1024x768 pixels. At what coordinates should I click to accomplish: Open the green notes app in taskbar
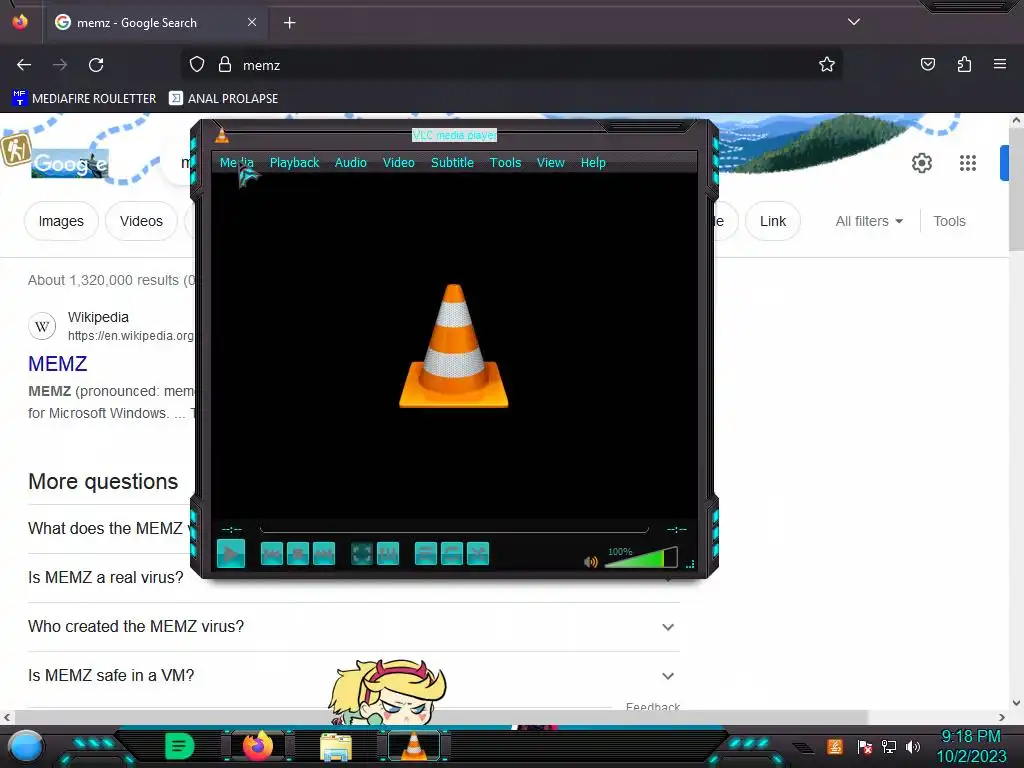point(180,746)
